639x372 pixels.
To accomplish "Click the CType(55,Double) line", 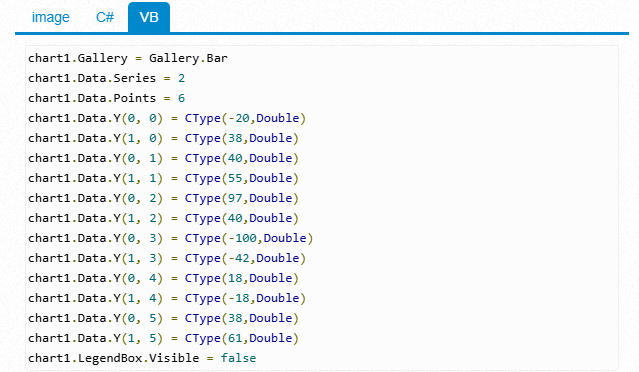I will 163,178.
